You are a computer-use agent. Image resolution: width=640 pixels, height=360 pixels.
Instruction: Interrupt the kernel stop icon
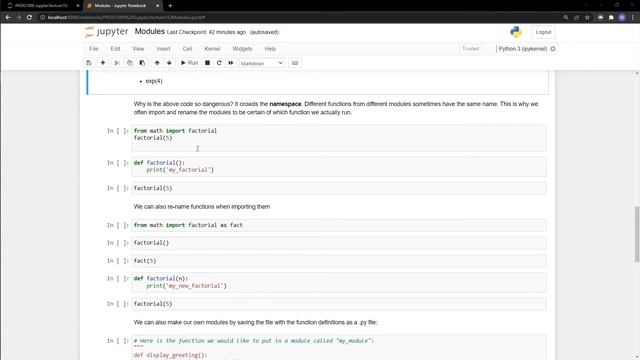(x=207, y=63)
